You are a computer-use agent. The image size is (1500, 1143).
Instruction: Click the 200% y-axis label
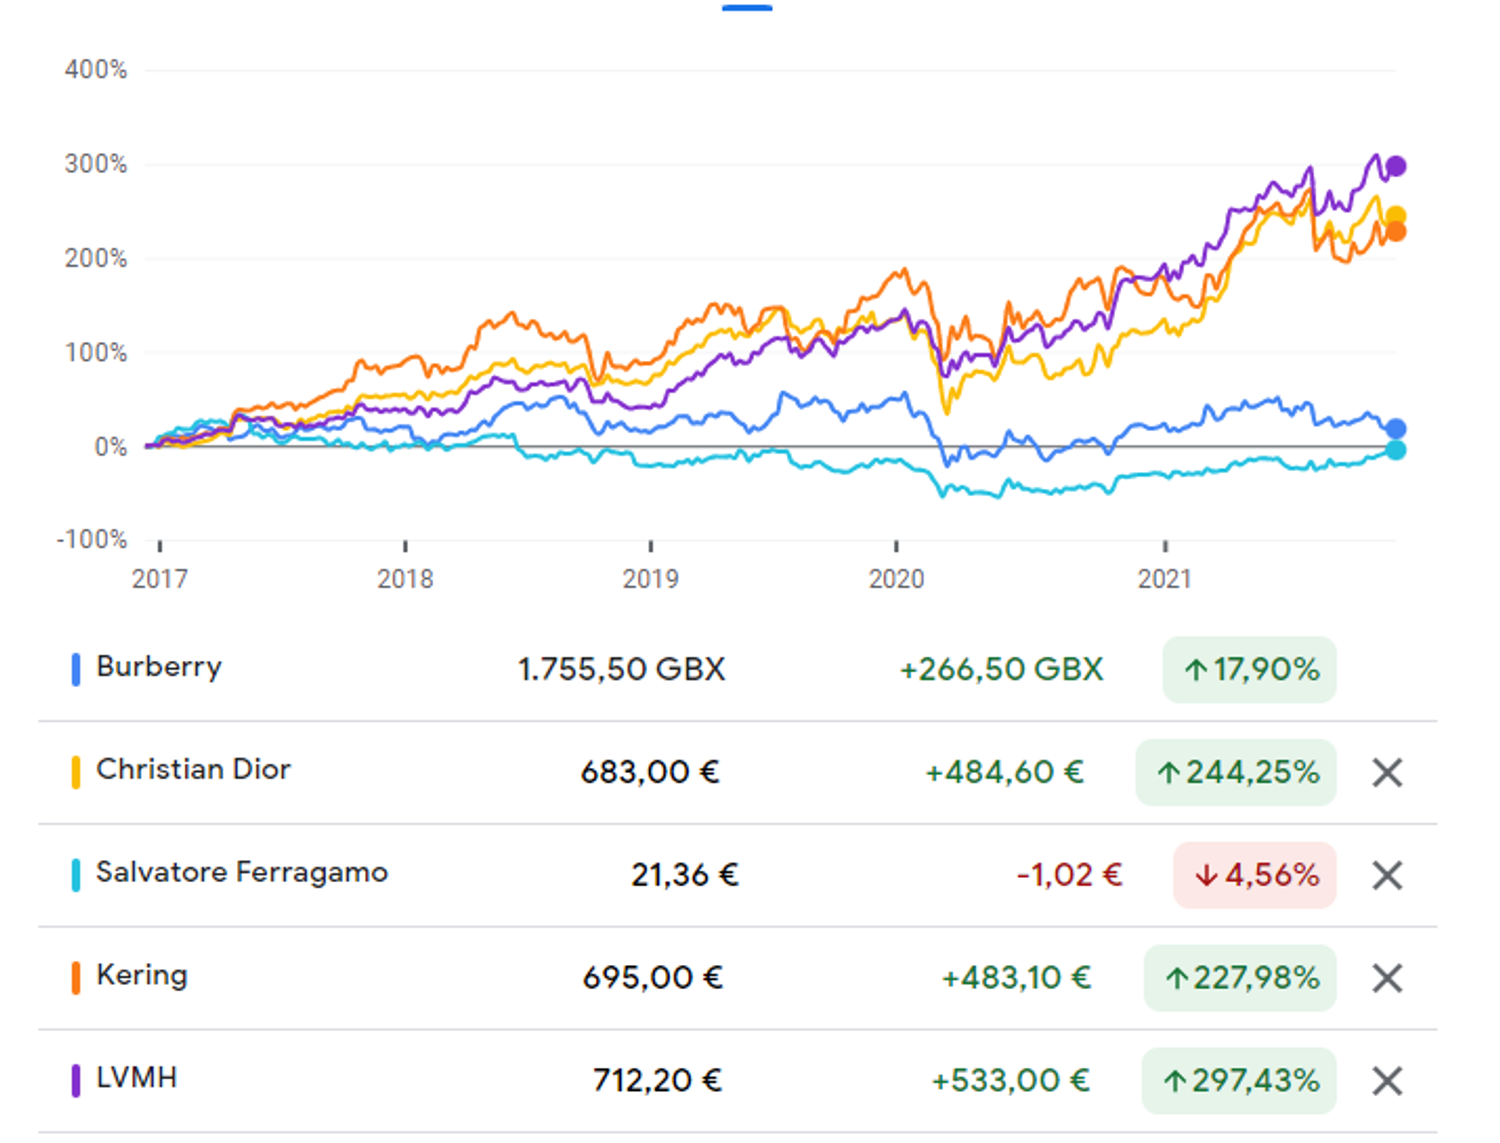[x=96, y=258]
